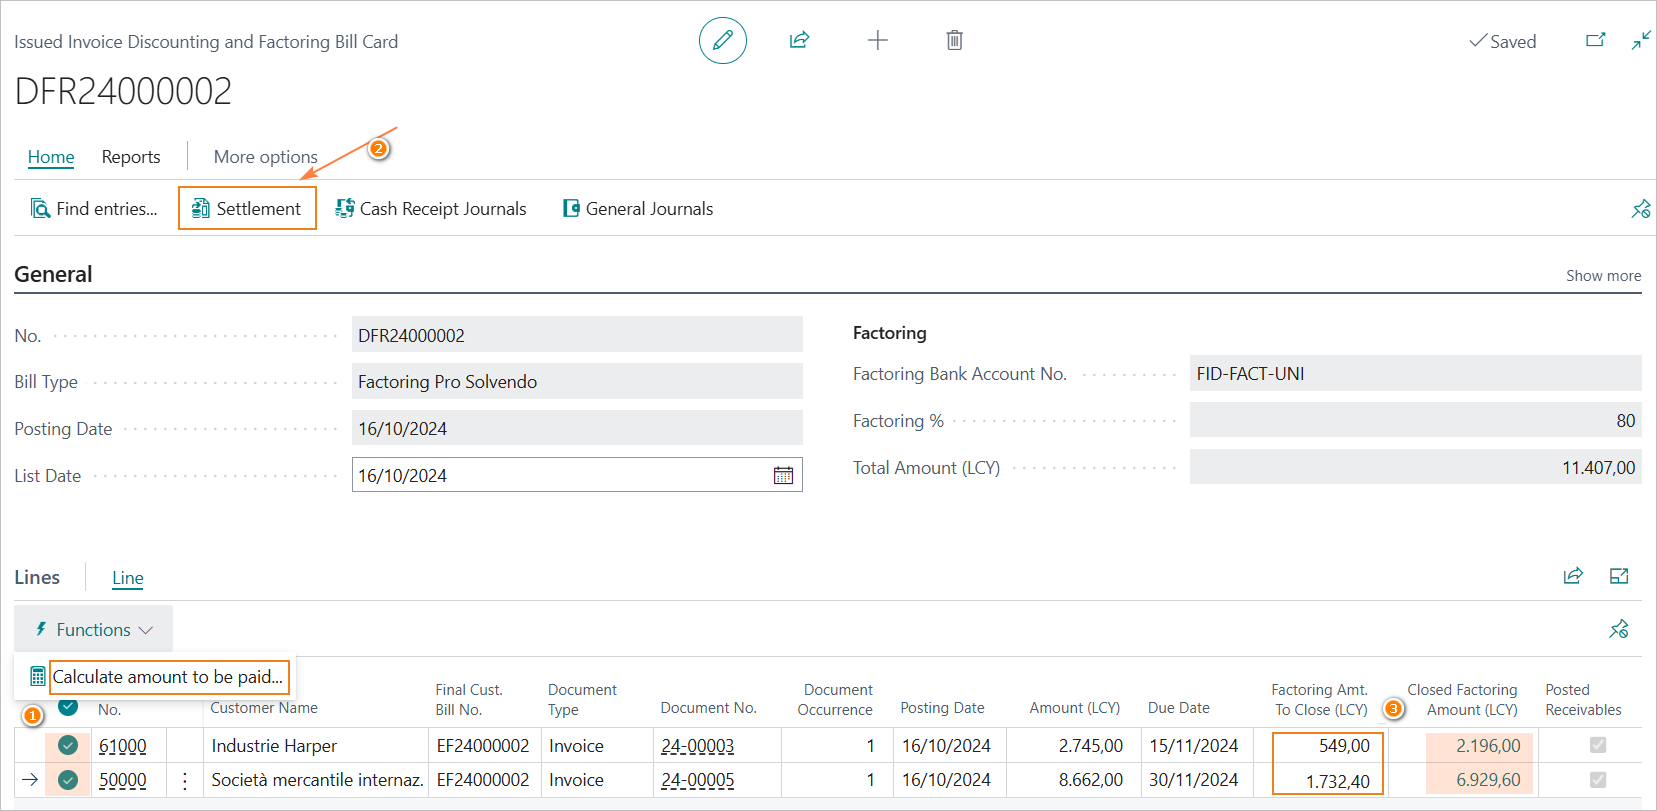Screen dimensions: 1657x811
Task: Click the Settlement button
Action: (247, 209)
